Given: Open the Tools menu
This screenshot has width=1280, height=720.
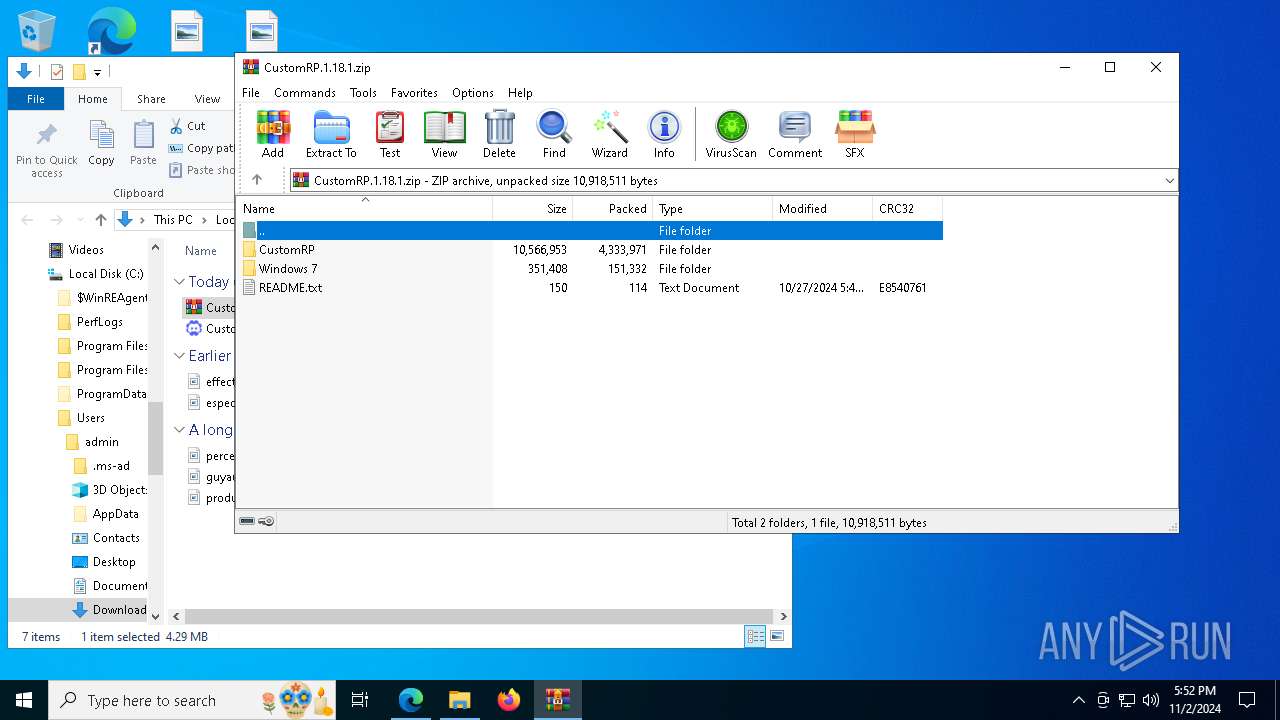Looking at the screenshot, I should pyautogui.click(x=363, y=93).
